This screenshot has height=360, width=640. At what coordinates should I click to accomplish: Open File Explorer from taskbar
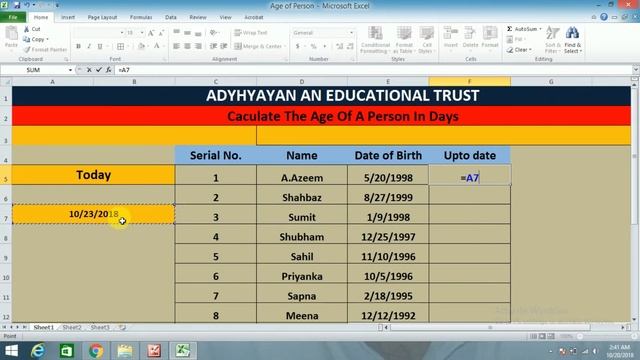pyautogui.click(x=125, y=351)
